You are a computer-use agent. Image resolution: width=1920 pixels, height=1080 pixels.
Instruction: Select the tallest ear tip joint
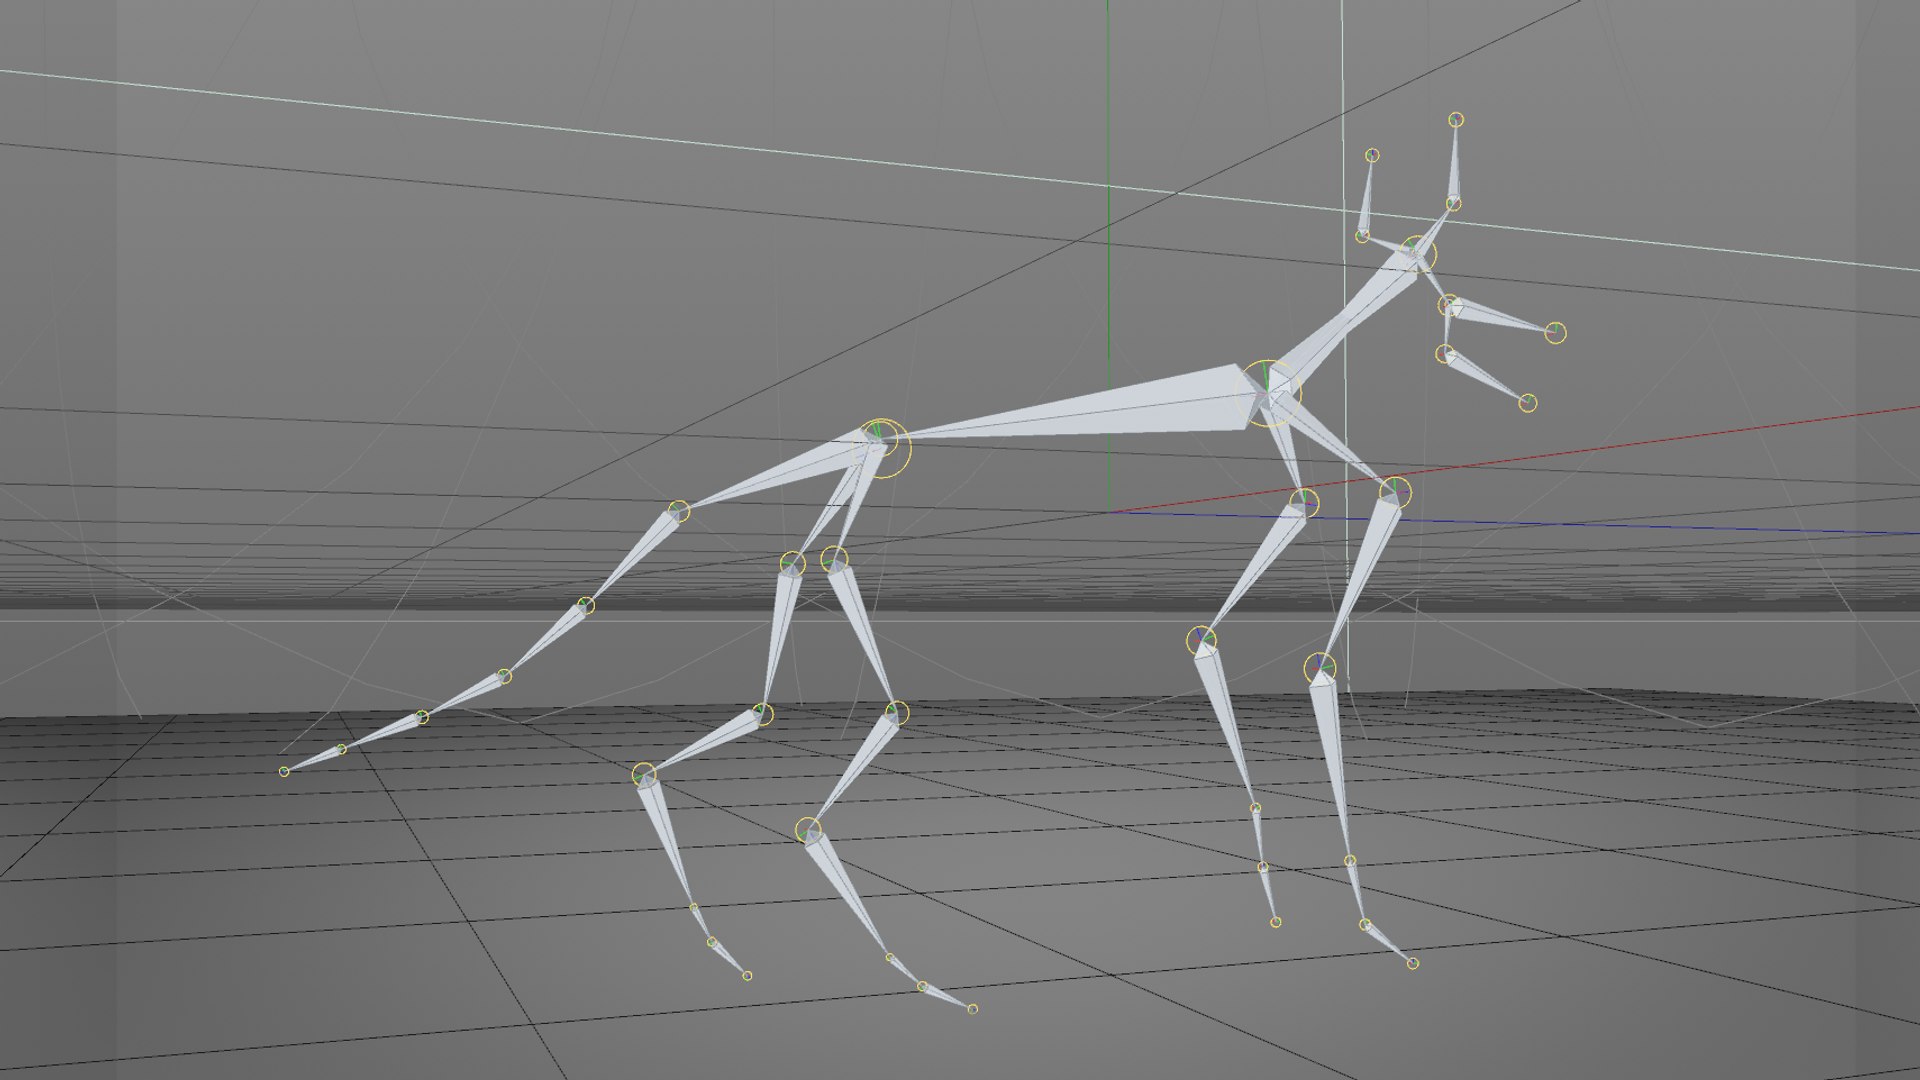tap(1456, 120)
